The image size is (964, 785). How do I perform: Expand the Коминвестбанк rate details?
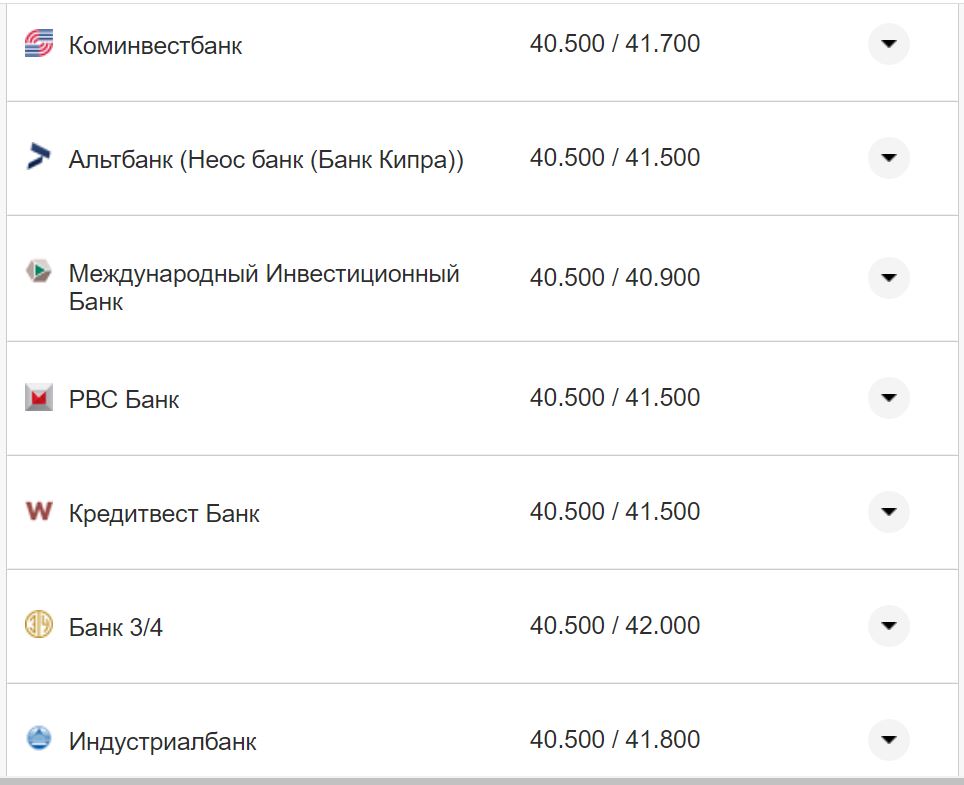click(888, 44)
